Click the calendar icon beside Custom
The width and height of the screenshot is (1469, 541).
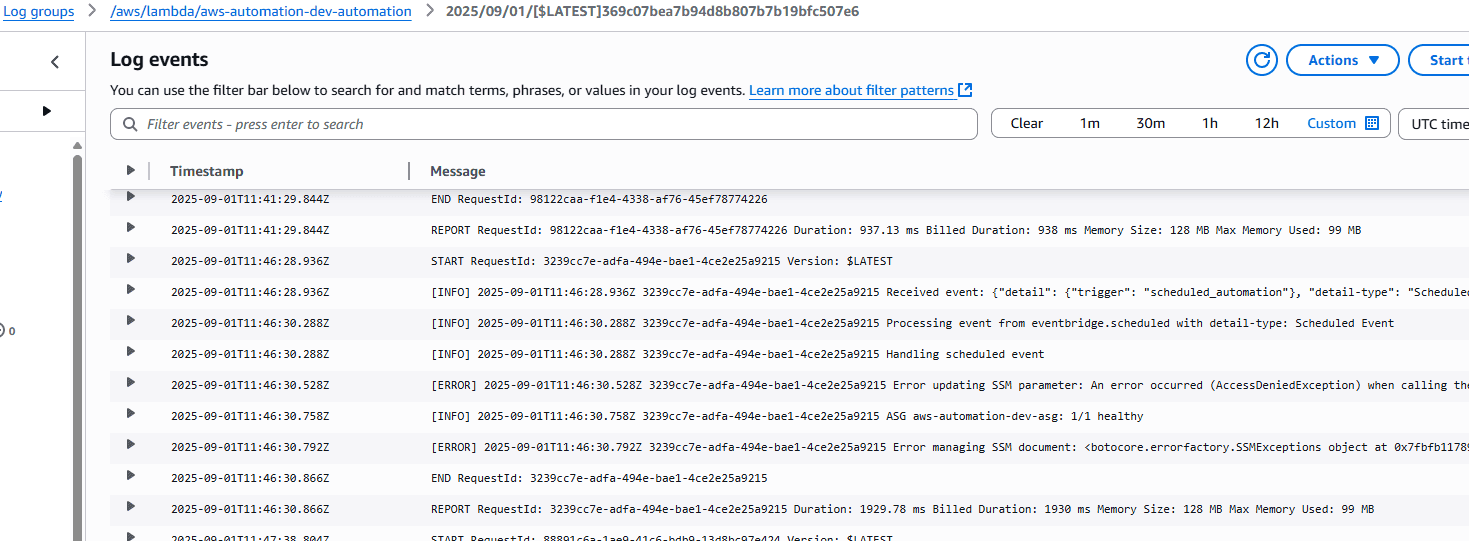[x=1372, y=123]
